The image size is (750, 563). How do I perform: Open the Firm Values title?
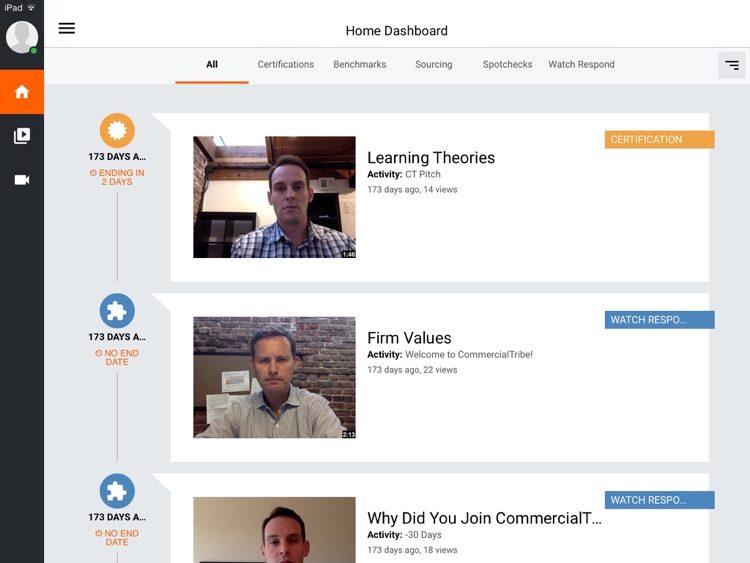pyautogui.click(x=409, y=338)
